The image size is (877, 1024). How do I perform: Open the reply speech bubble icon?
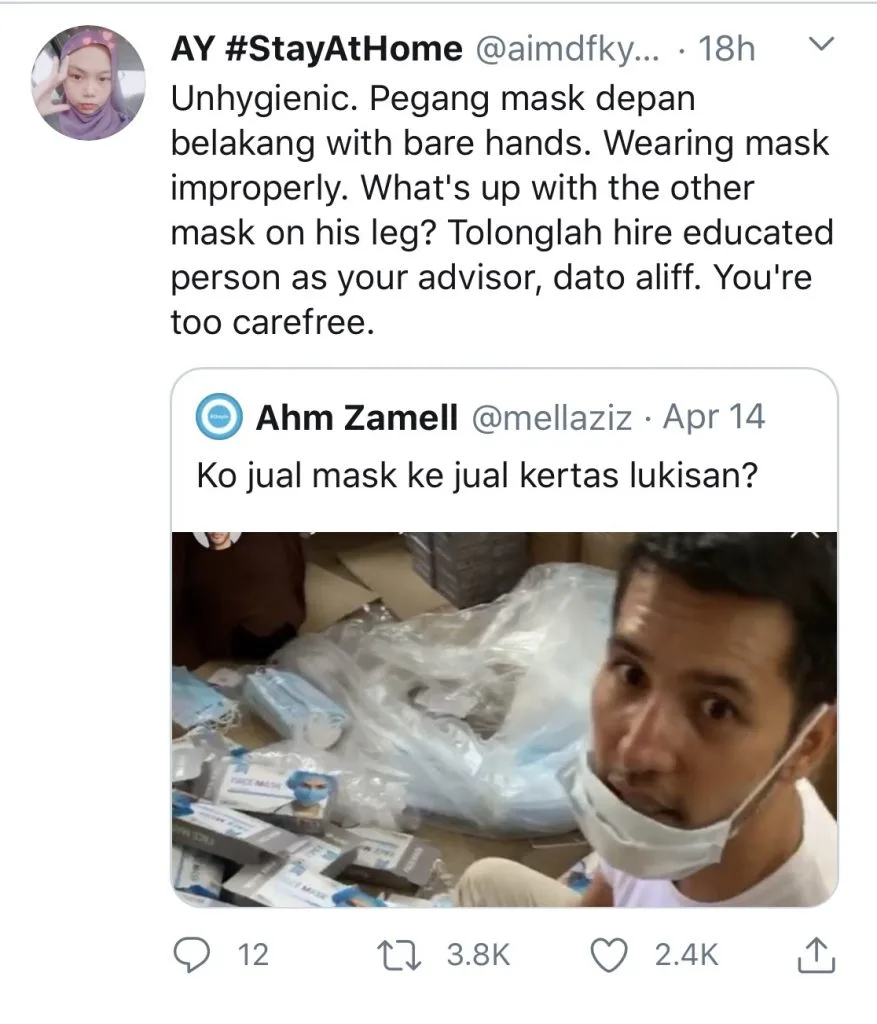[x=191, y=955]
